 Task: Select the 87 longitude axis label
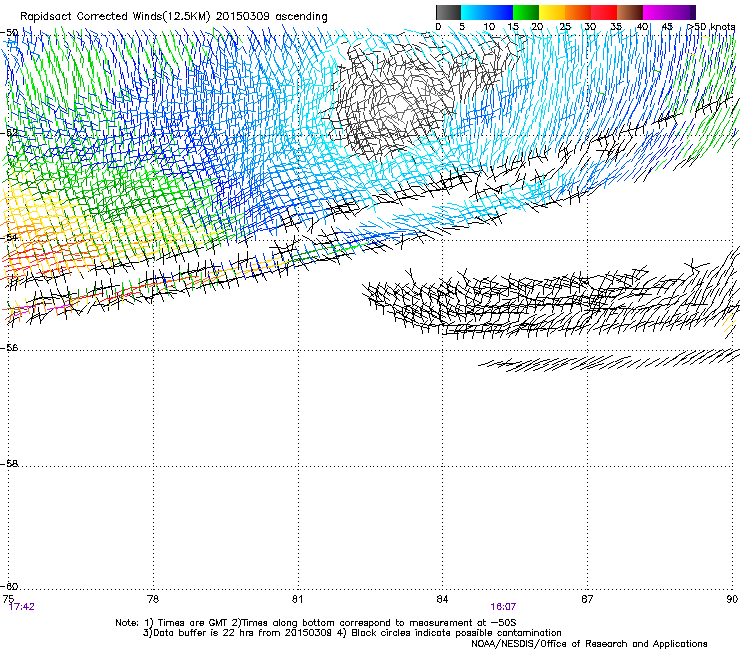pos(587,599)
